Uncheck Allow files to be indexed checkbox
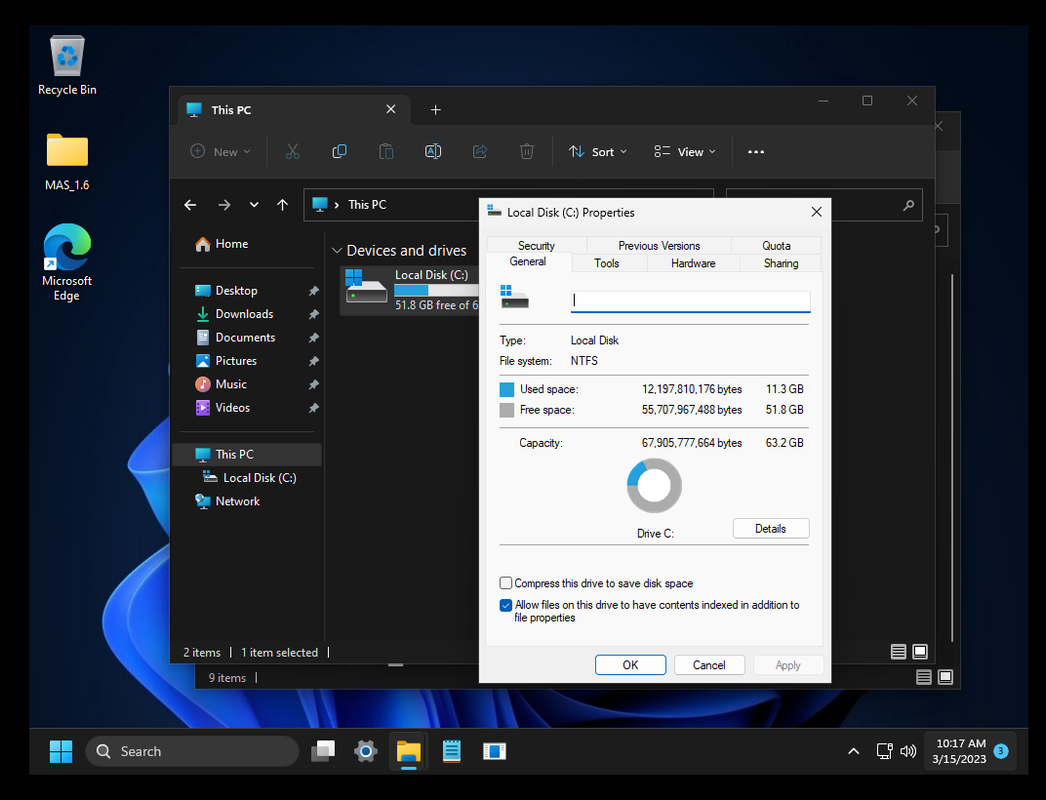This screenshot has height=800, width=1046. 506,605
